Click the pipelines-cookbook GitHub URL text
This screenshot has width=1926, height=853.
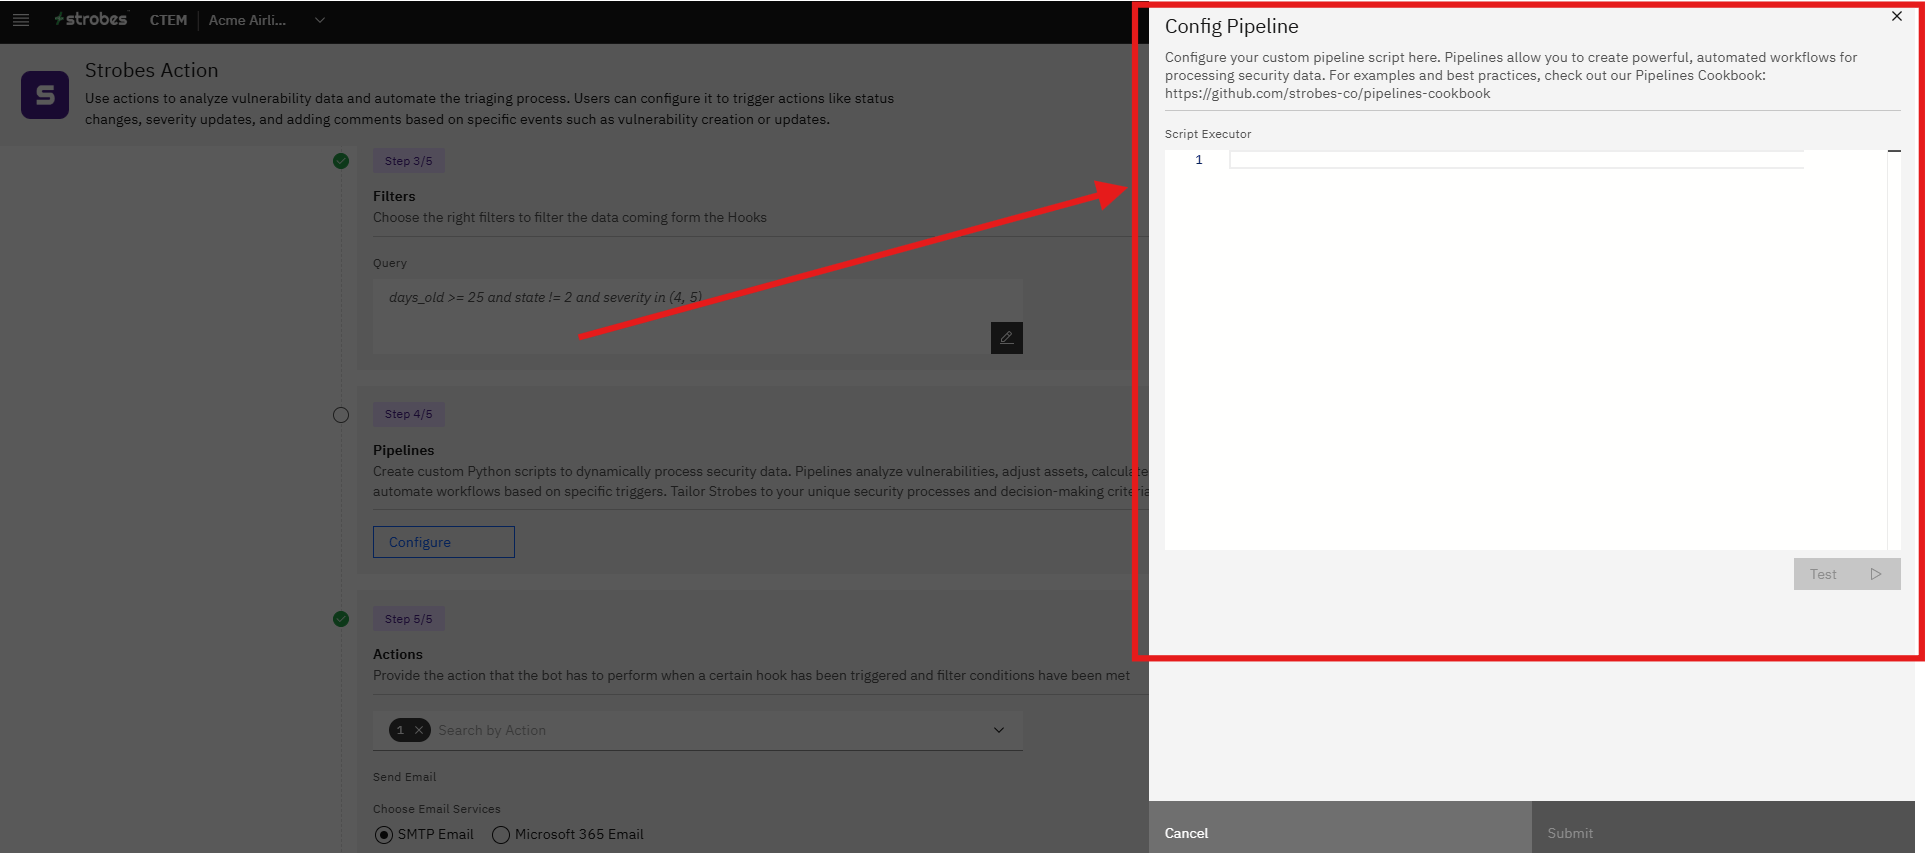coord(1327,93)
